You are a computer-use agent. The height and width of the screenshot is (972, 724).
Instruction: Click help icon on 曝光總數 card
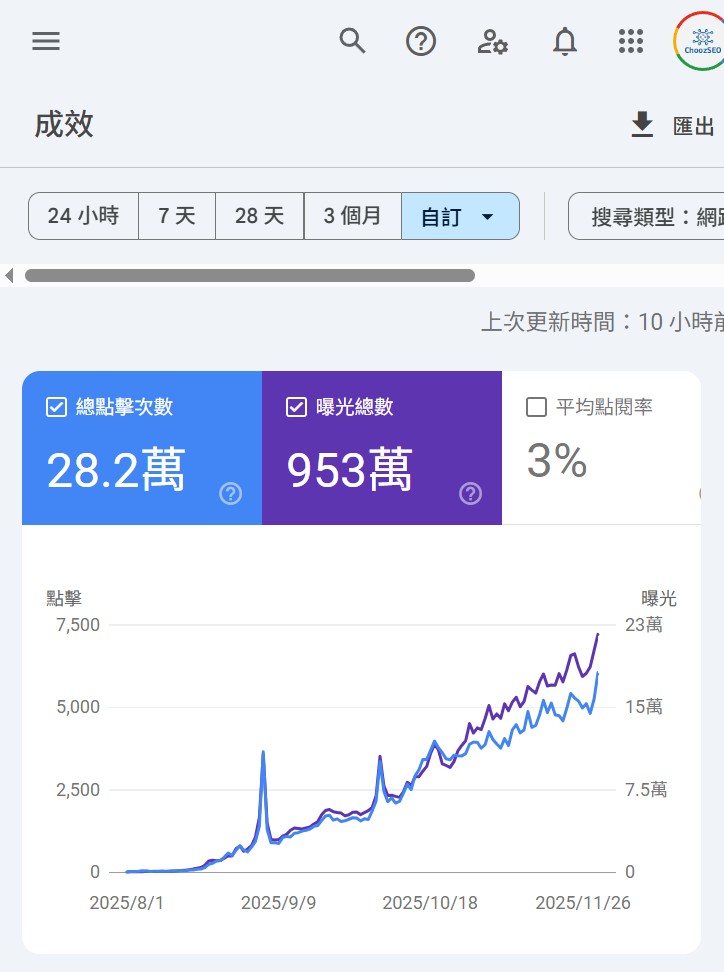coord(471,493)
